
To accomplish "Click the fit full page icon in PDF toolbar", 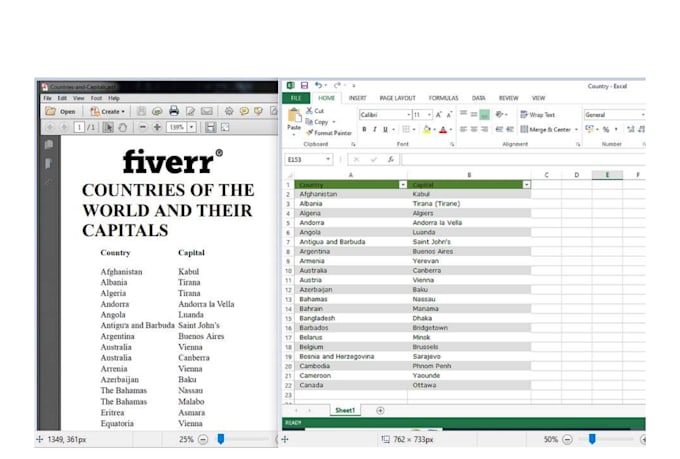I will (x=225, y=127).
